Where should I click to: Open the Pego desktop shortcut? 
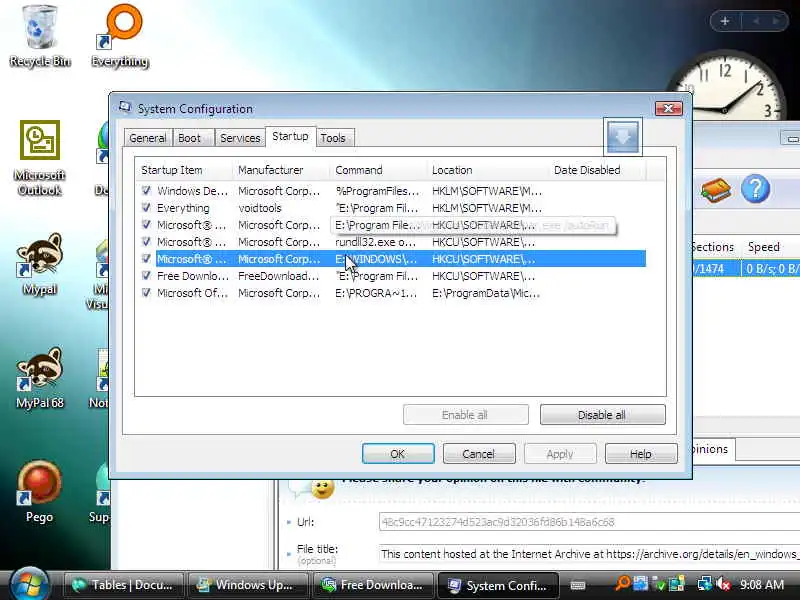[39, 491]
